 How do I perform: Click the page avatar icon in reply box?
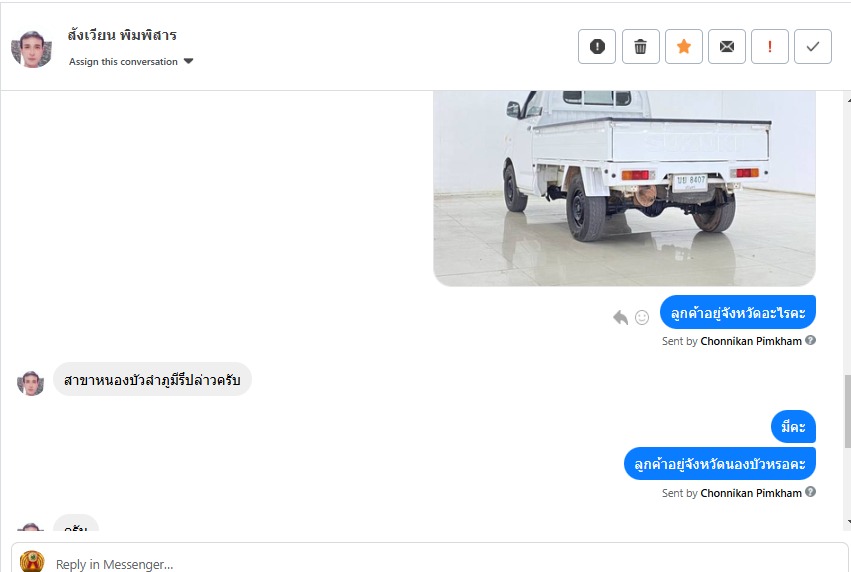pyautogui.click(x=32, y=562)
